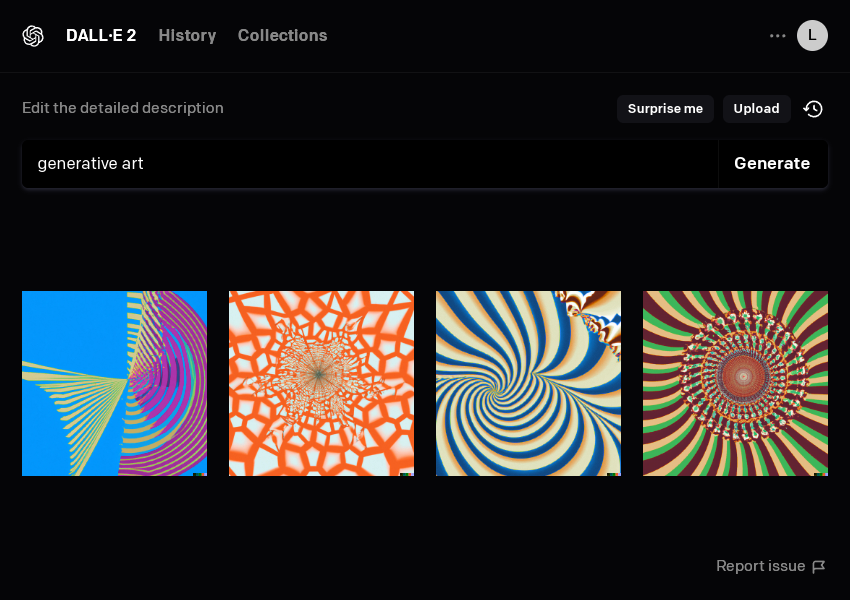Focus the 'generative art' prompt field
Screen dimensions: 850x600
tap(370, 164)
